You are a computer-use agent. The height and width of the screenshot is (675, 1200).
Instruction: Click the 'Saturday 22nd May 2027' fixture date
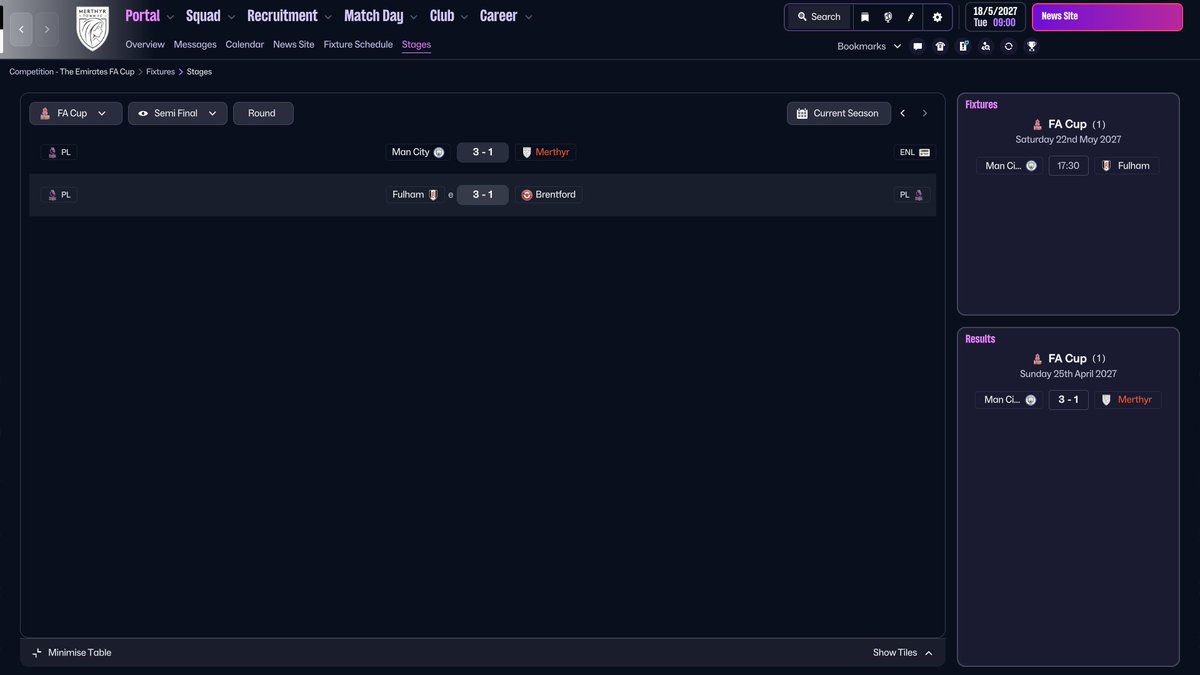tap(1068, 140)
